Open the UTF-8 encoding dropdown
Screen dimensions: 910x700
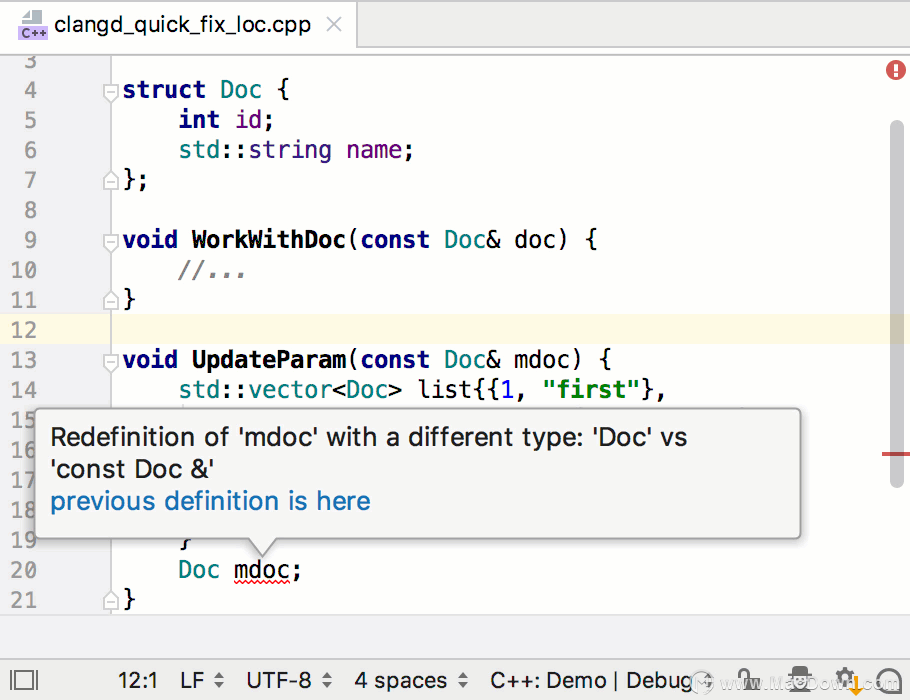click(289, 680)
